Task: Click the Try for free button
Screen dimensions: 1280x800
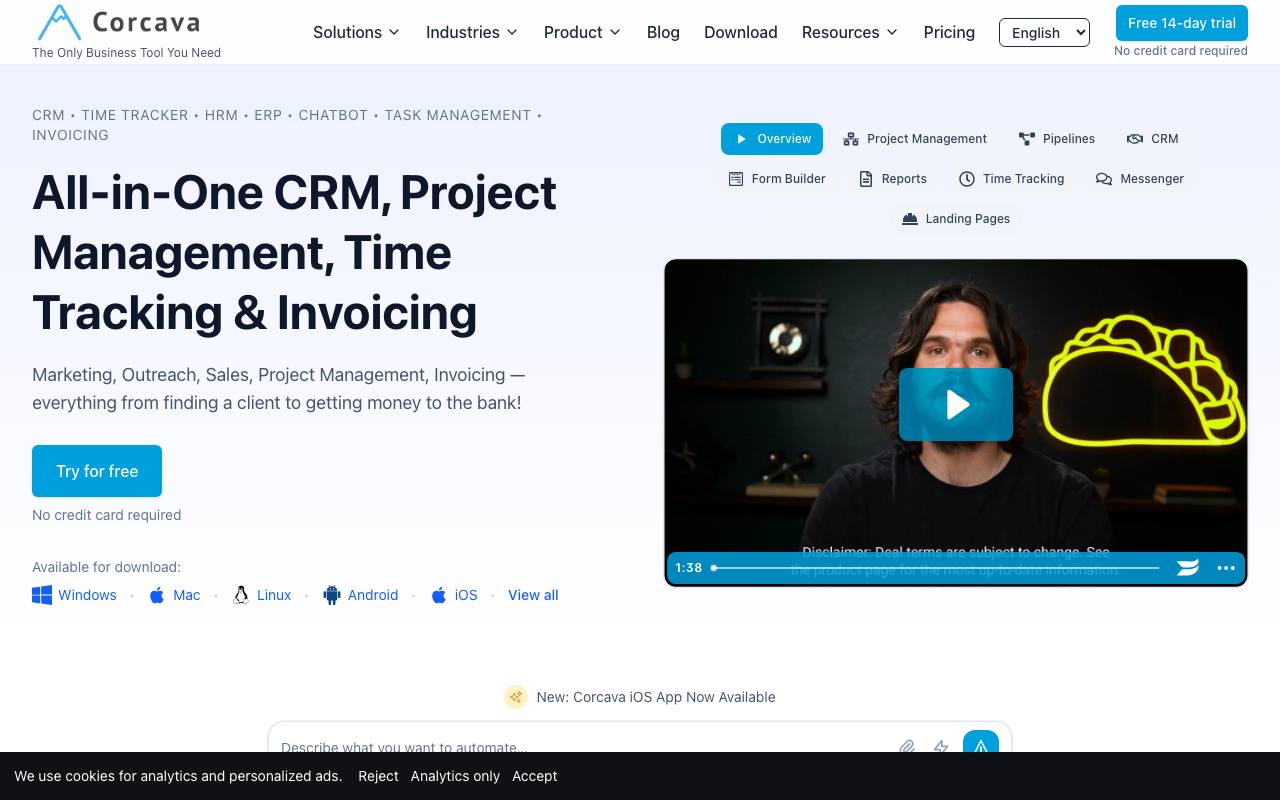Action: click(x=97, y=471)
